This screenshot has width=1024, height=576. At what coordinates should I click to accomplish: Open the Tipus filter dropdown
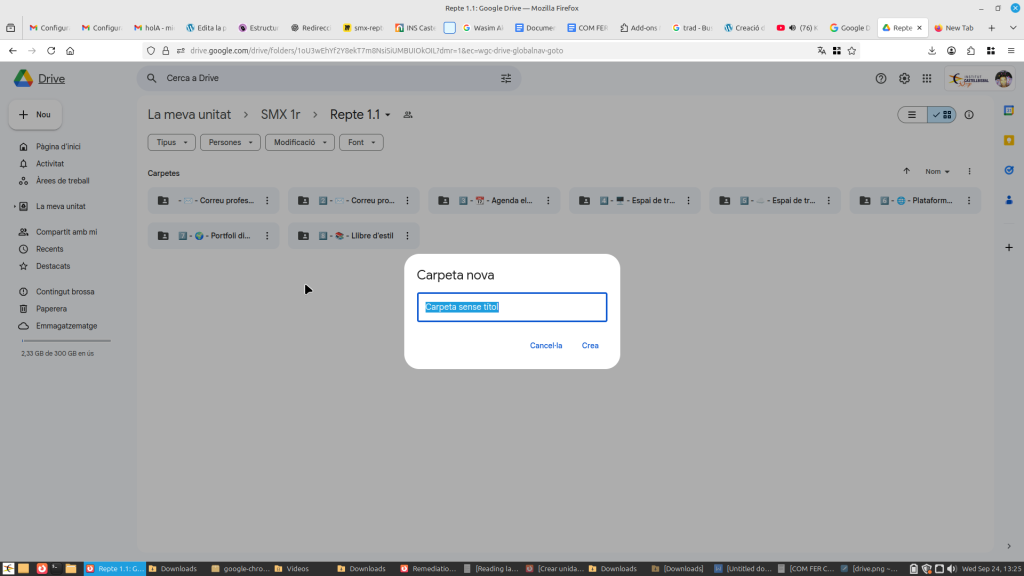pos(171,143)
